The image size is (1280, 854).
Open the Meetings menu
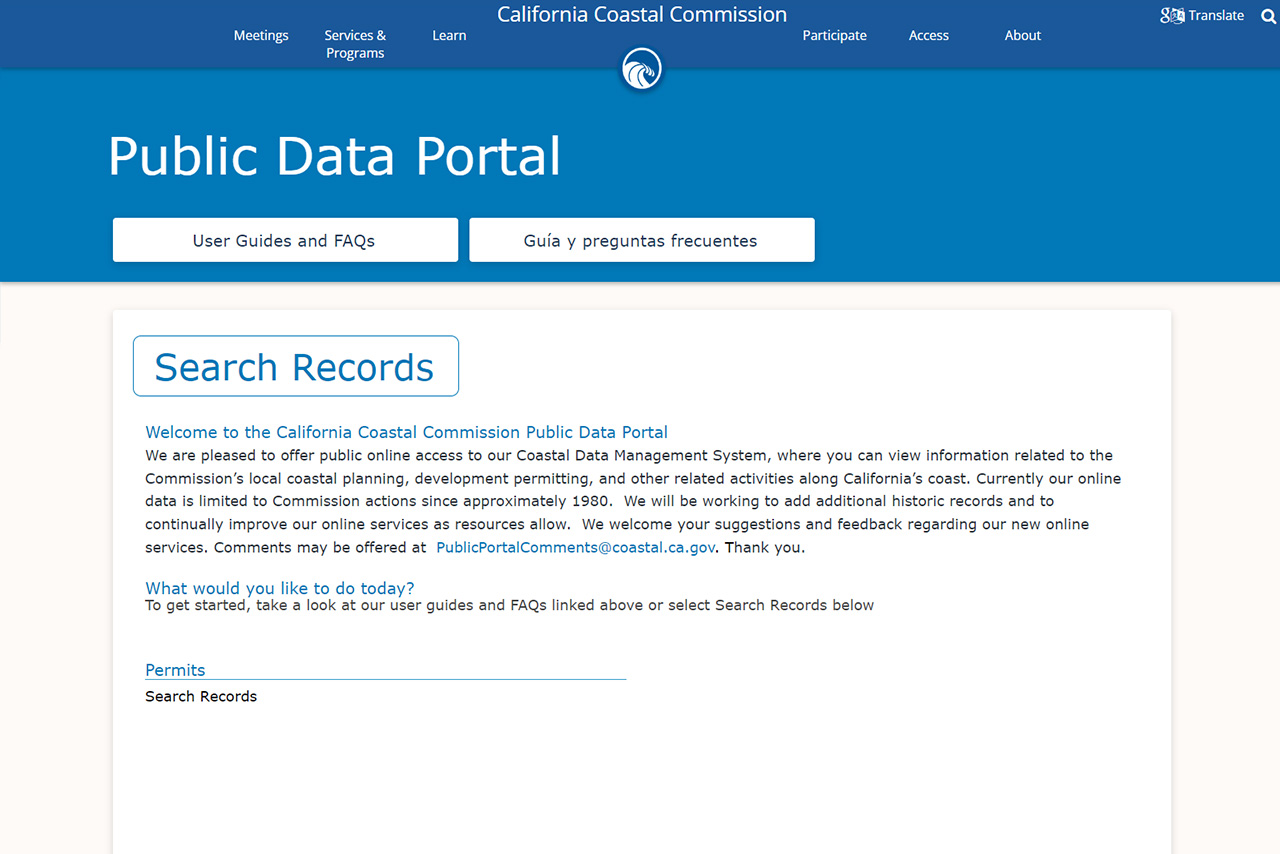[x=261, y=35]
